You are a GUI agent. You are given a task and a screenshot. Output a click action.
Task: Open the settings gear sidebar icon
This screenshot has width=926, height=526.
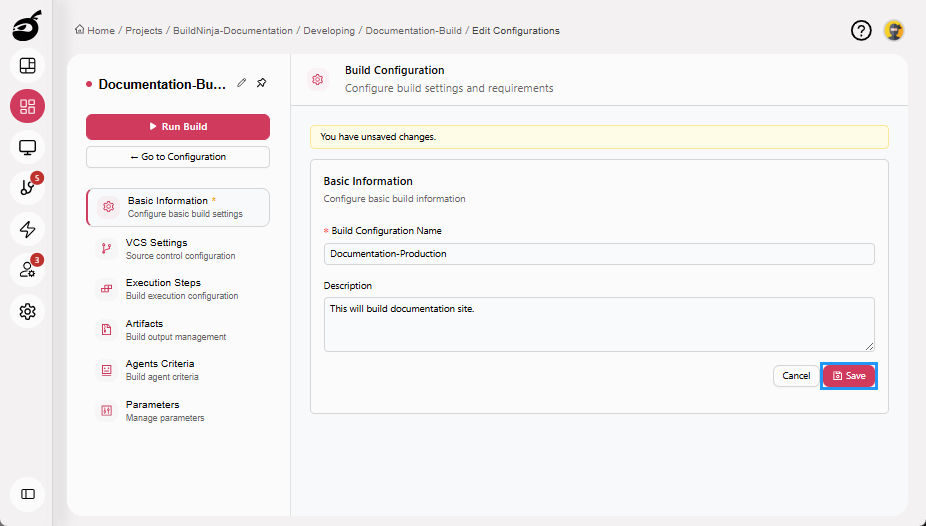27,311
